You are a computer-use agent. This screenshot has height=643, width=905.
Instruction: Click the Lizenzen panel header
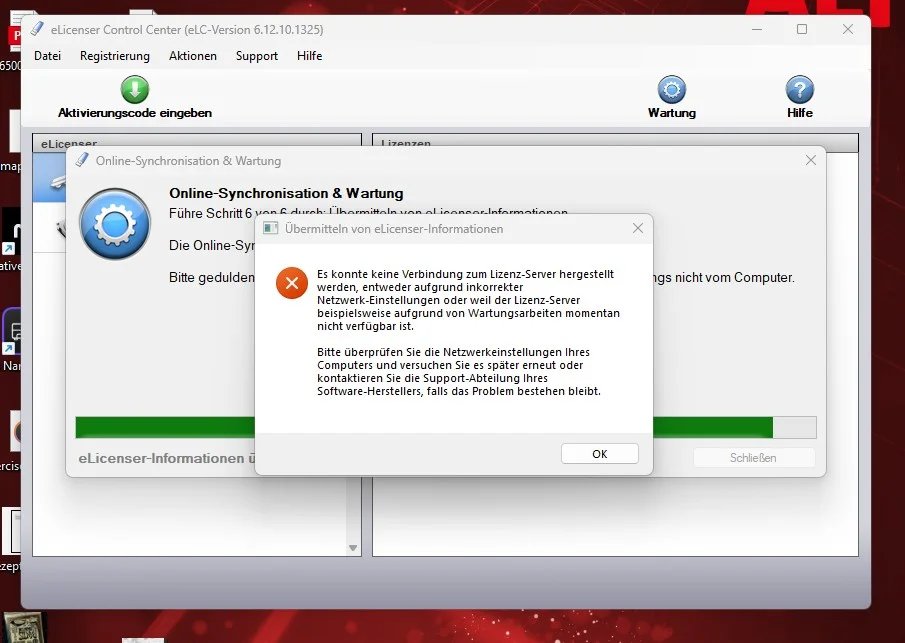coord(615,143)
